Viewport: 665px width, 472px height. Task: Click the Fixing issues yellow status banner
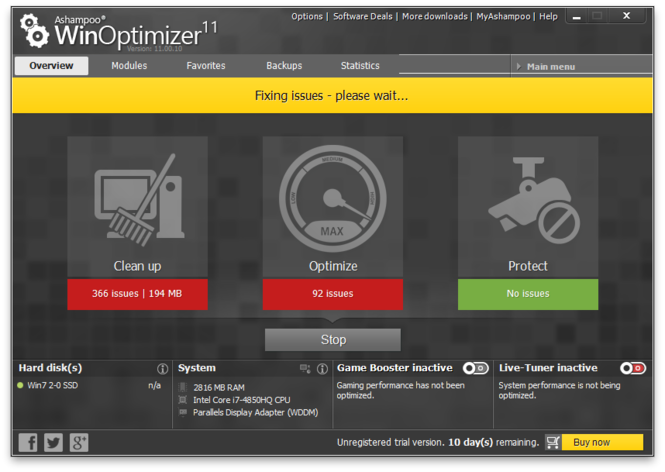click(x=332, y=95)
